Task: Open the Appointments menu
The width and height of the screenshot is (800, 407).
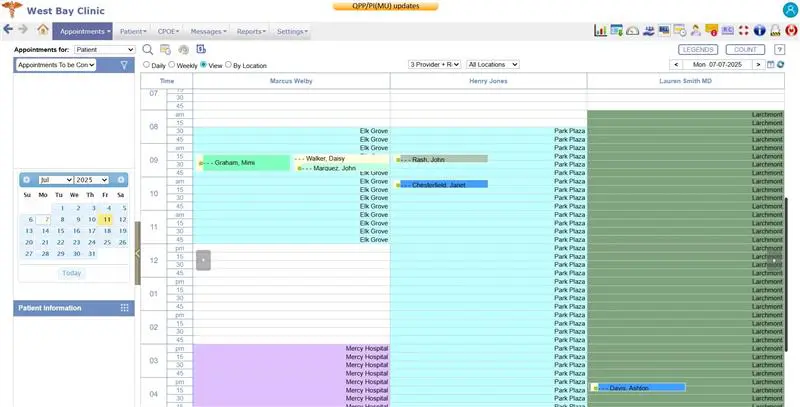Action: 83,31
